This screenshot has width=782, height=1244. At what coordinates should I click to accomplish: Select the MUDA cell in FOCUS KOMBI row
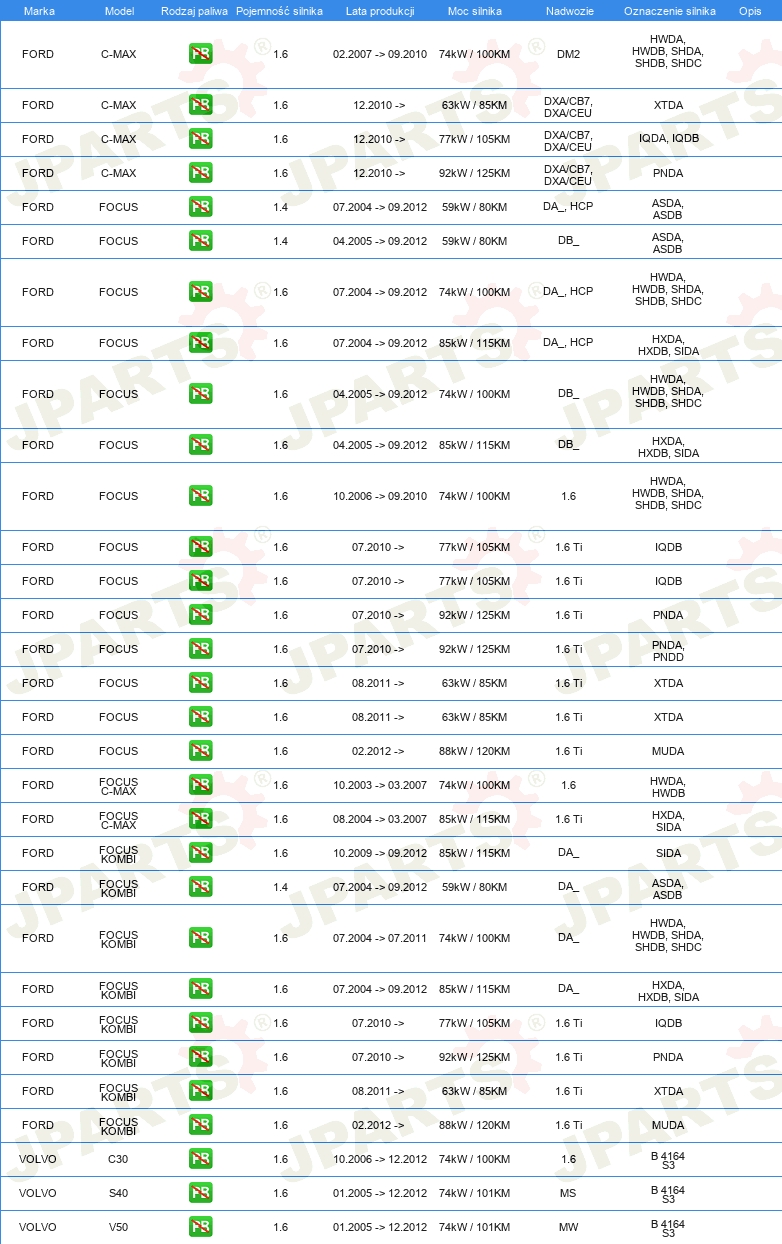click(x=668, y=1125)
